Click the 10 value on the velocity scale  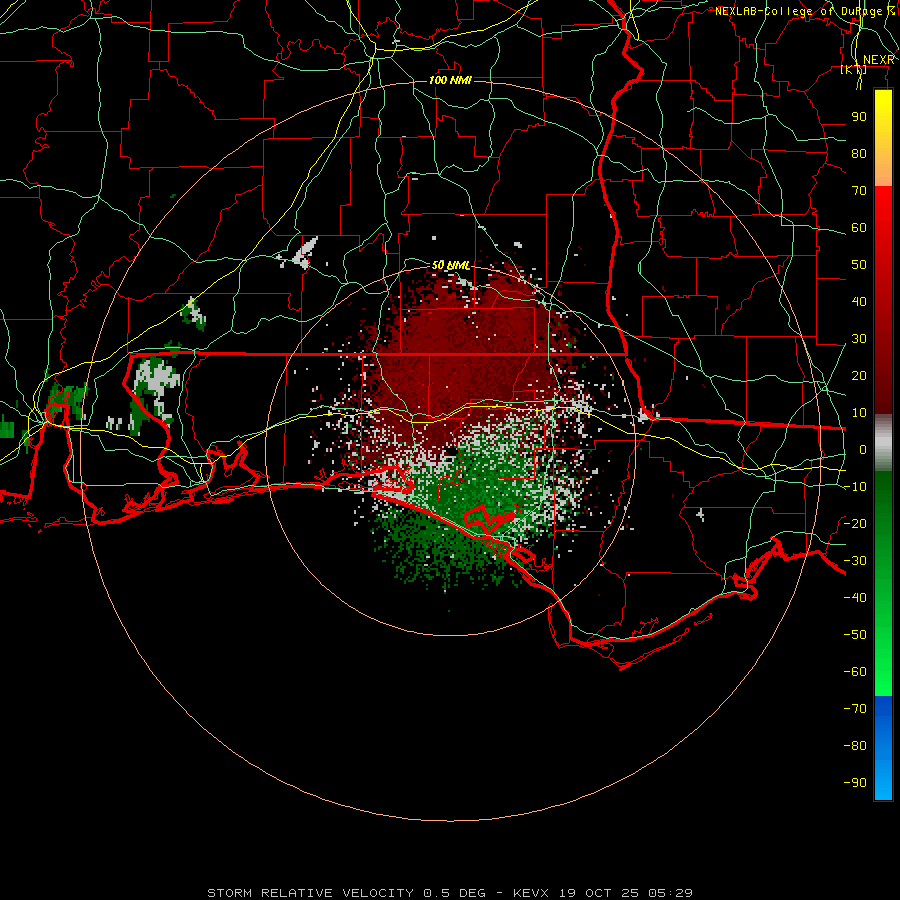click(859, 413)
